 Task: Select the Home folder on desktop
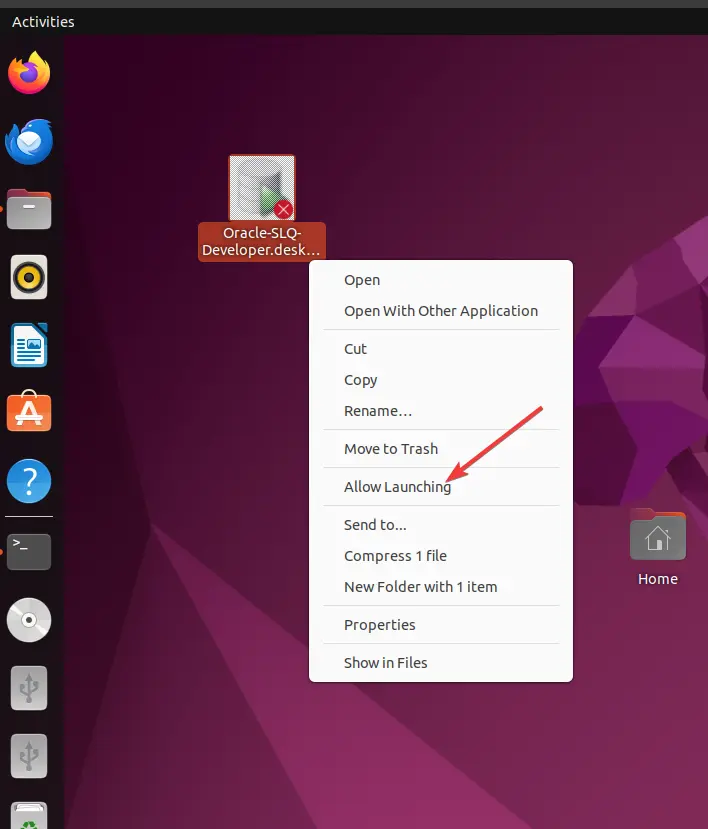[658, 534]
